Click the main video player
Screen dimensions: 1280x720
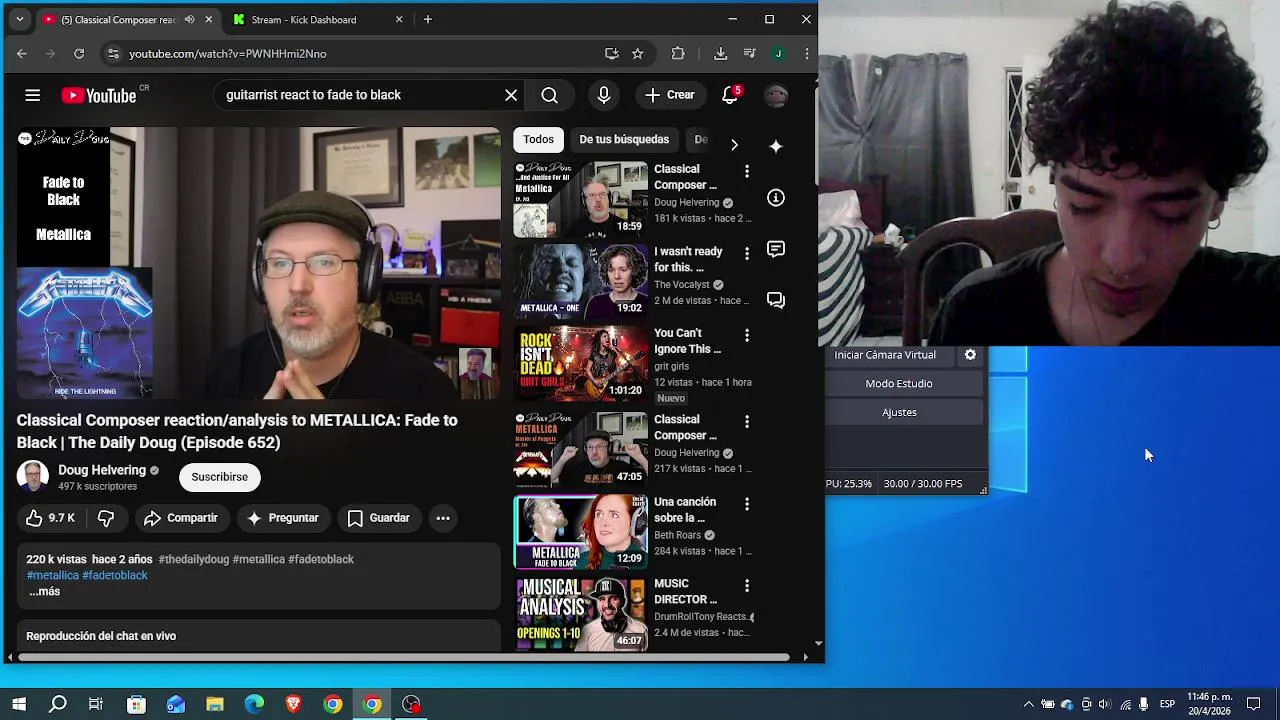[x=258, y=263]
